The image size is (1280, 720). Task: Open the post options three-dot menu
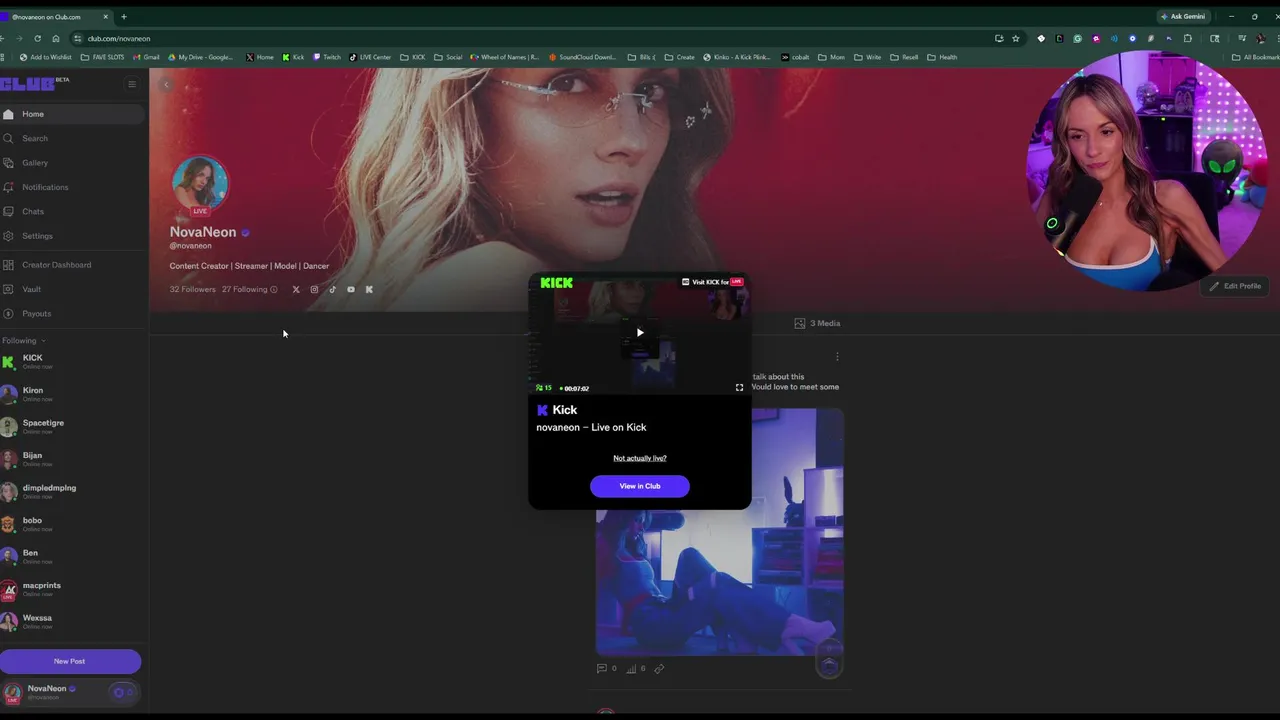click(x=837, y=356)
